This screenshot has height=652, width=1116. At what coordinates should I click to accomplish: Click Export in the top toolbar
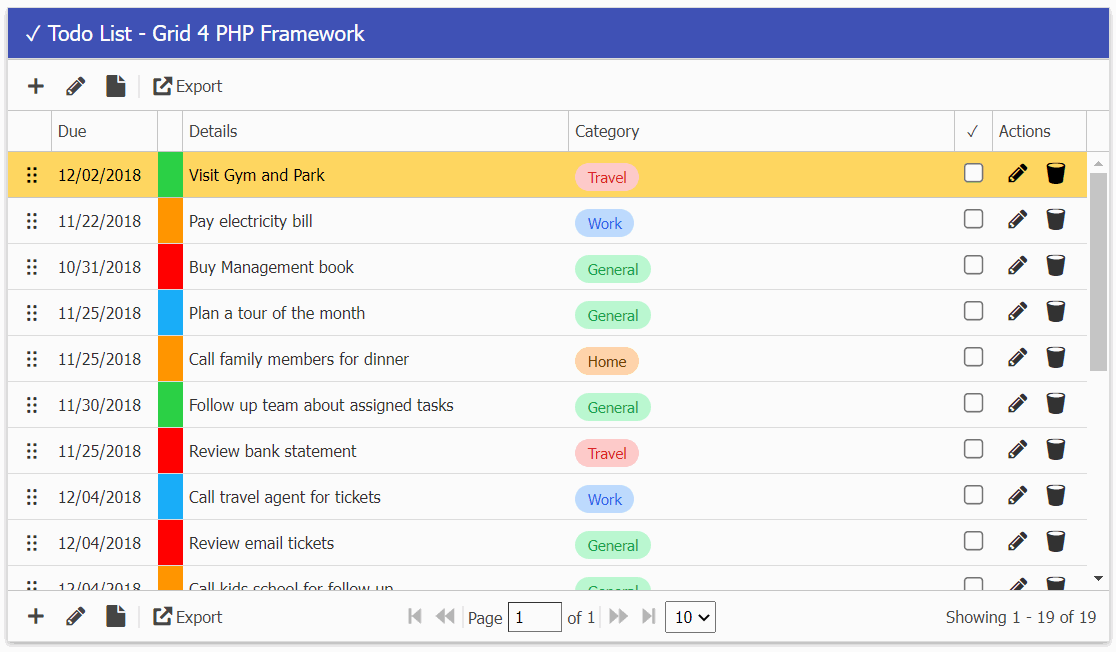point(188,86)
